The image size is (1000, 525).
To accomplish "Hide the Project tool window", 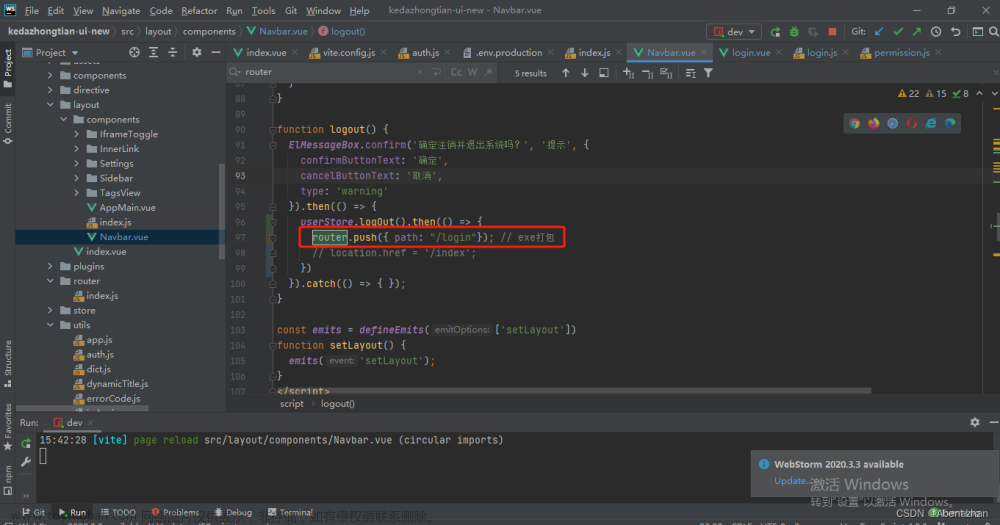I will click(x=216, y=52).
